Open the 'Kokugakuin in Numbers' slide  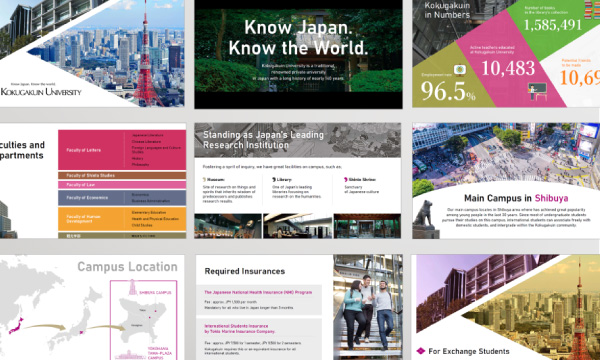click(506, 54)
